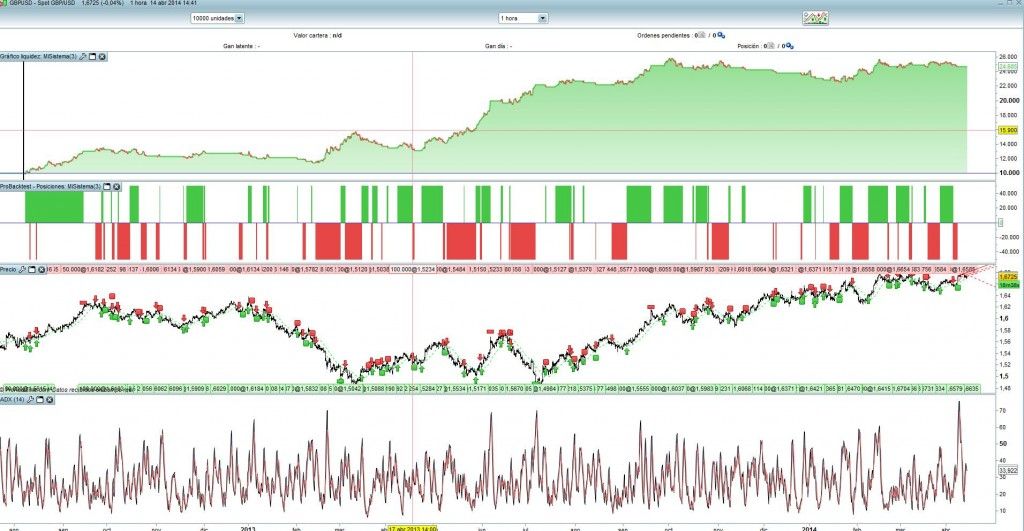The image size is (1024, 531).
Task: Open ADX (14) indicator settings wrench
Action: [30, 399]
